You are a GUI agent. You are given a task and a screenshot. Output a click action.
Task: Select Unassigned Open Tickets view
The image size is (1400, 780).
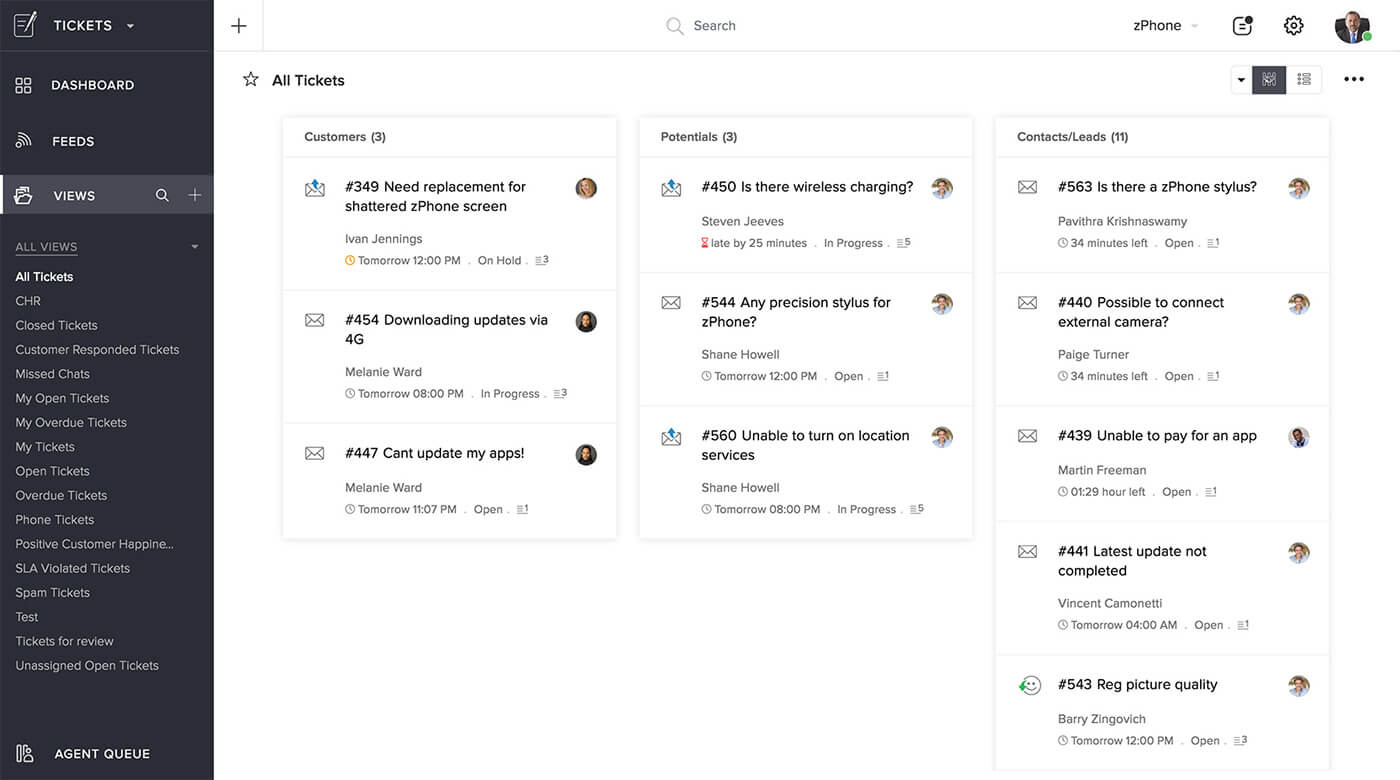[87, 666]
